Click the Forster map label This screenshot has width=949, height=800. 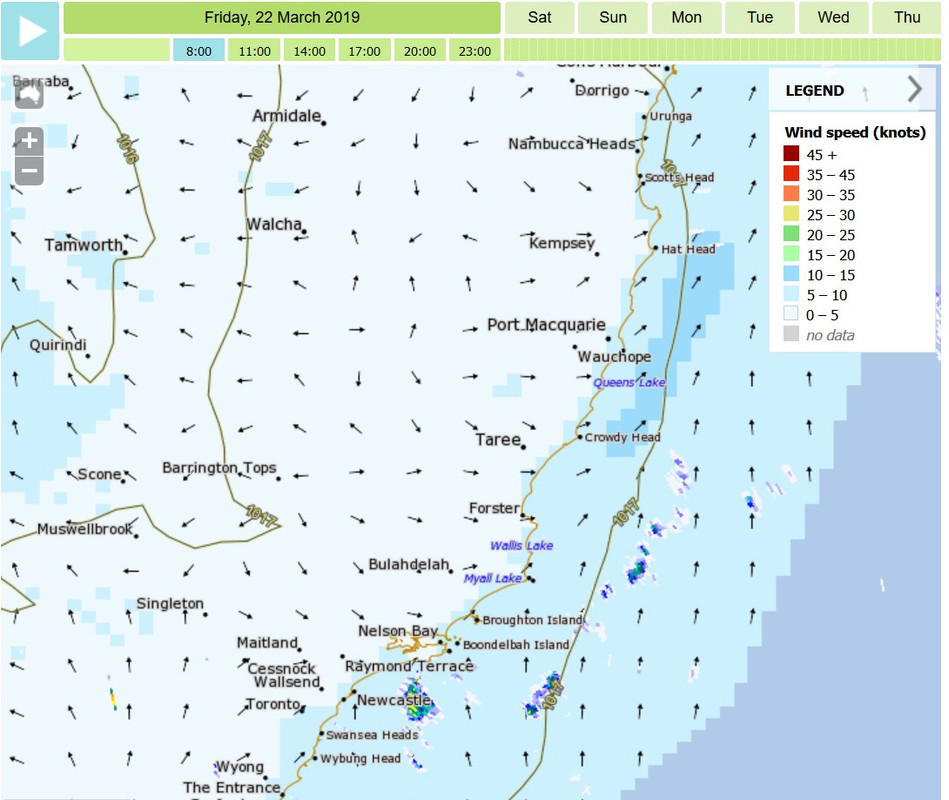(x=494, y=508)
